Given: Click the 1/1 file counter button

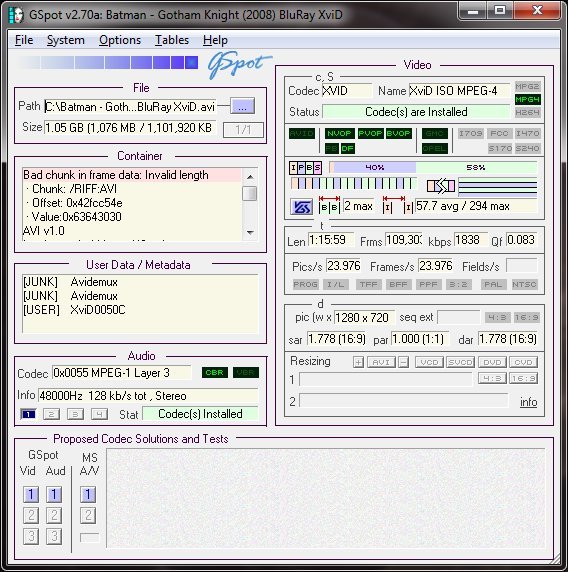Looking at the screenshot, I should pos(243,130).
